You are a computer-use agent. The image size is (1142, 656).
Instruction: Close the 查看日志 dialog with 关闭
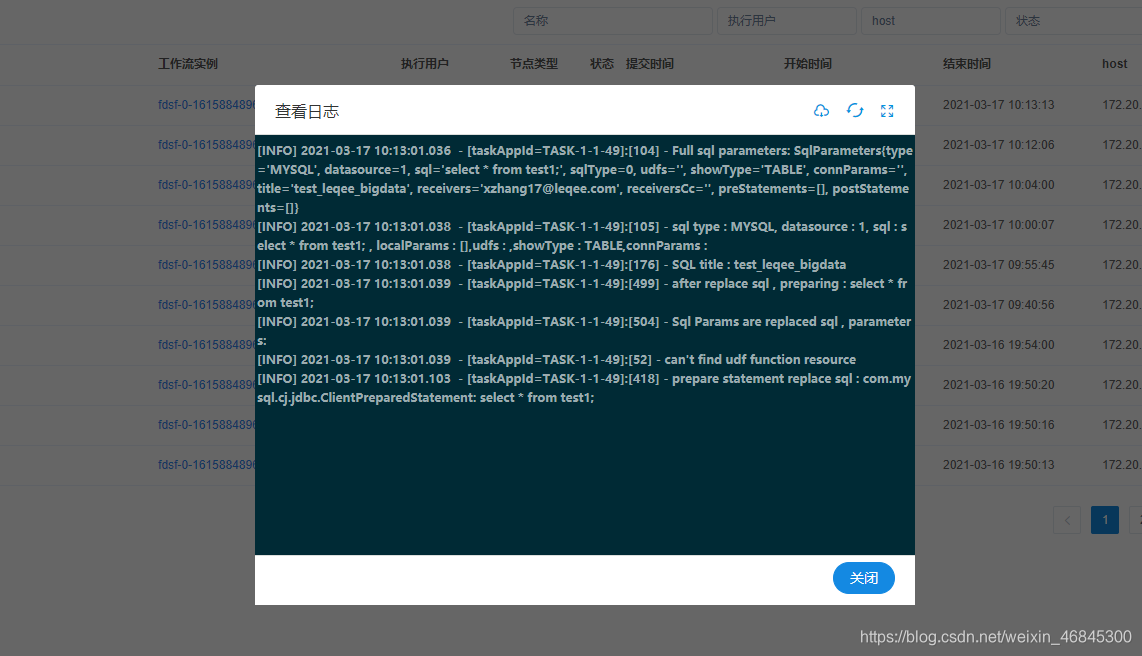coord(863,578)
